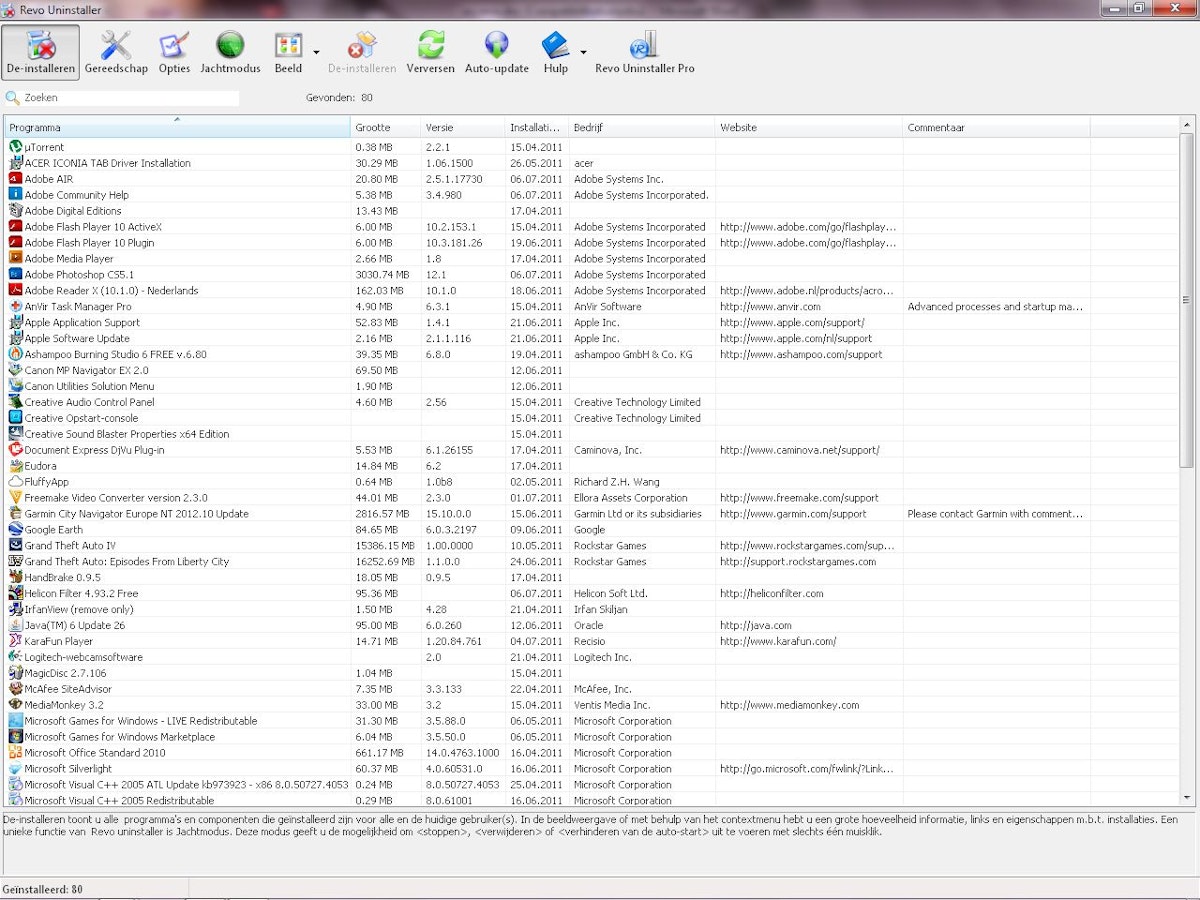This screenshot has width=1200, height=900.
Task: Click the Google Earth icon
Action: coord(15,529)
